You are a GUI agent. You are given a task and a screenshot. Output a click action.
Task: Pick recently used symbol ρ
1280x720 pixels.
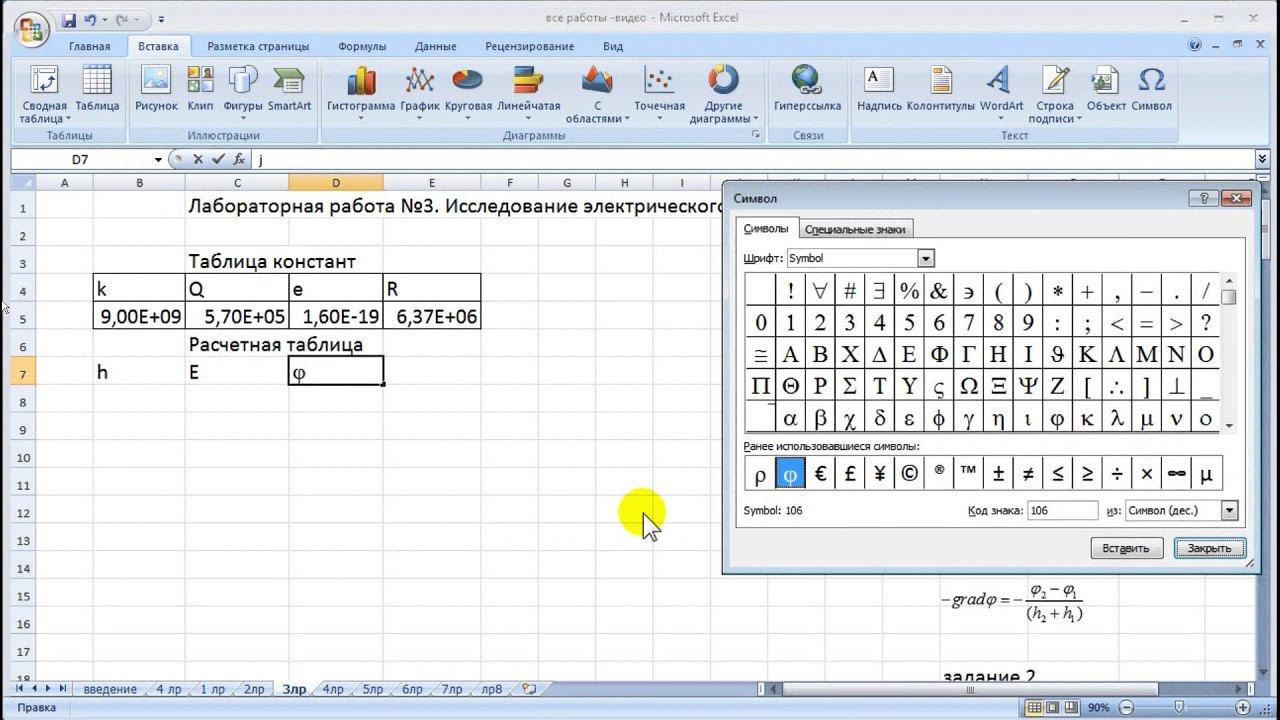click(x=760, y=475)
